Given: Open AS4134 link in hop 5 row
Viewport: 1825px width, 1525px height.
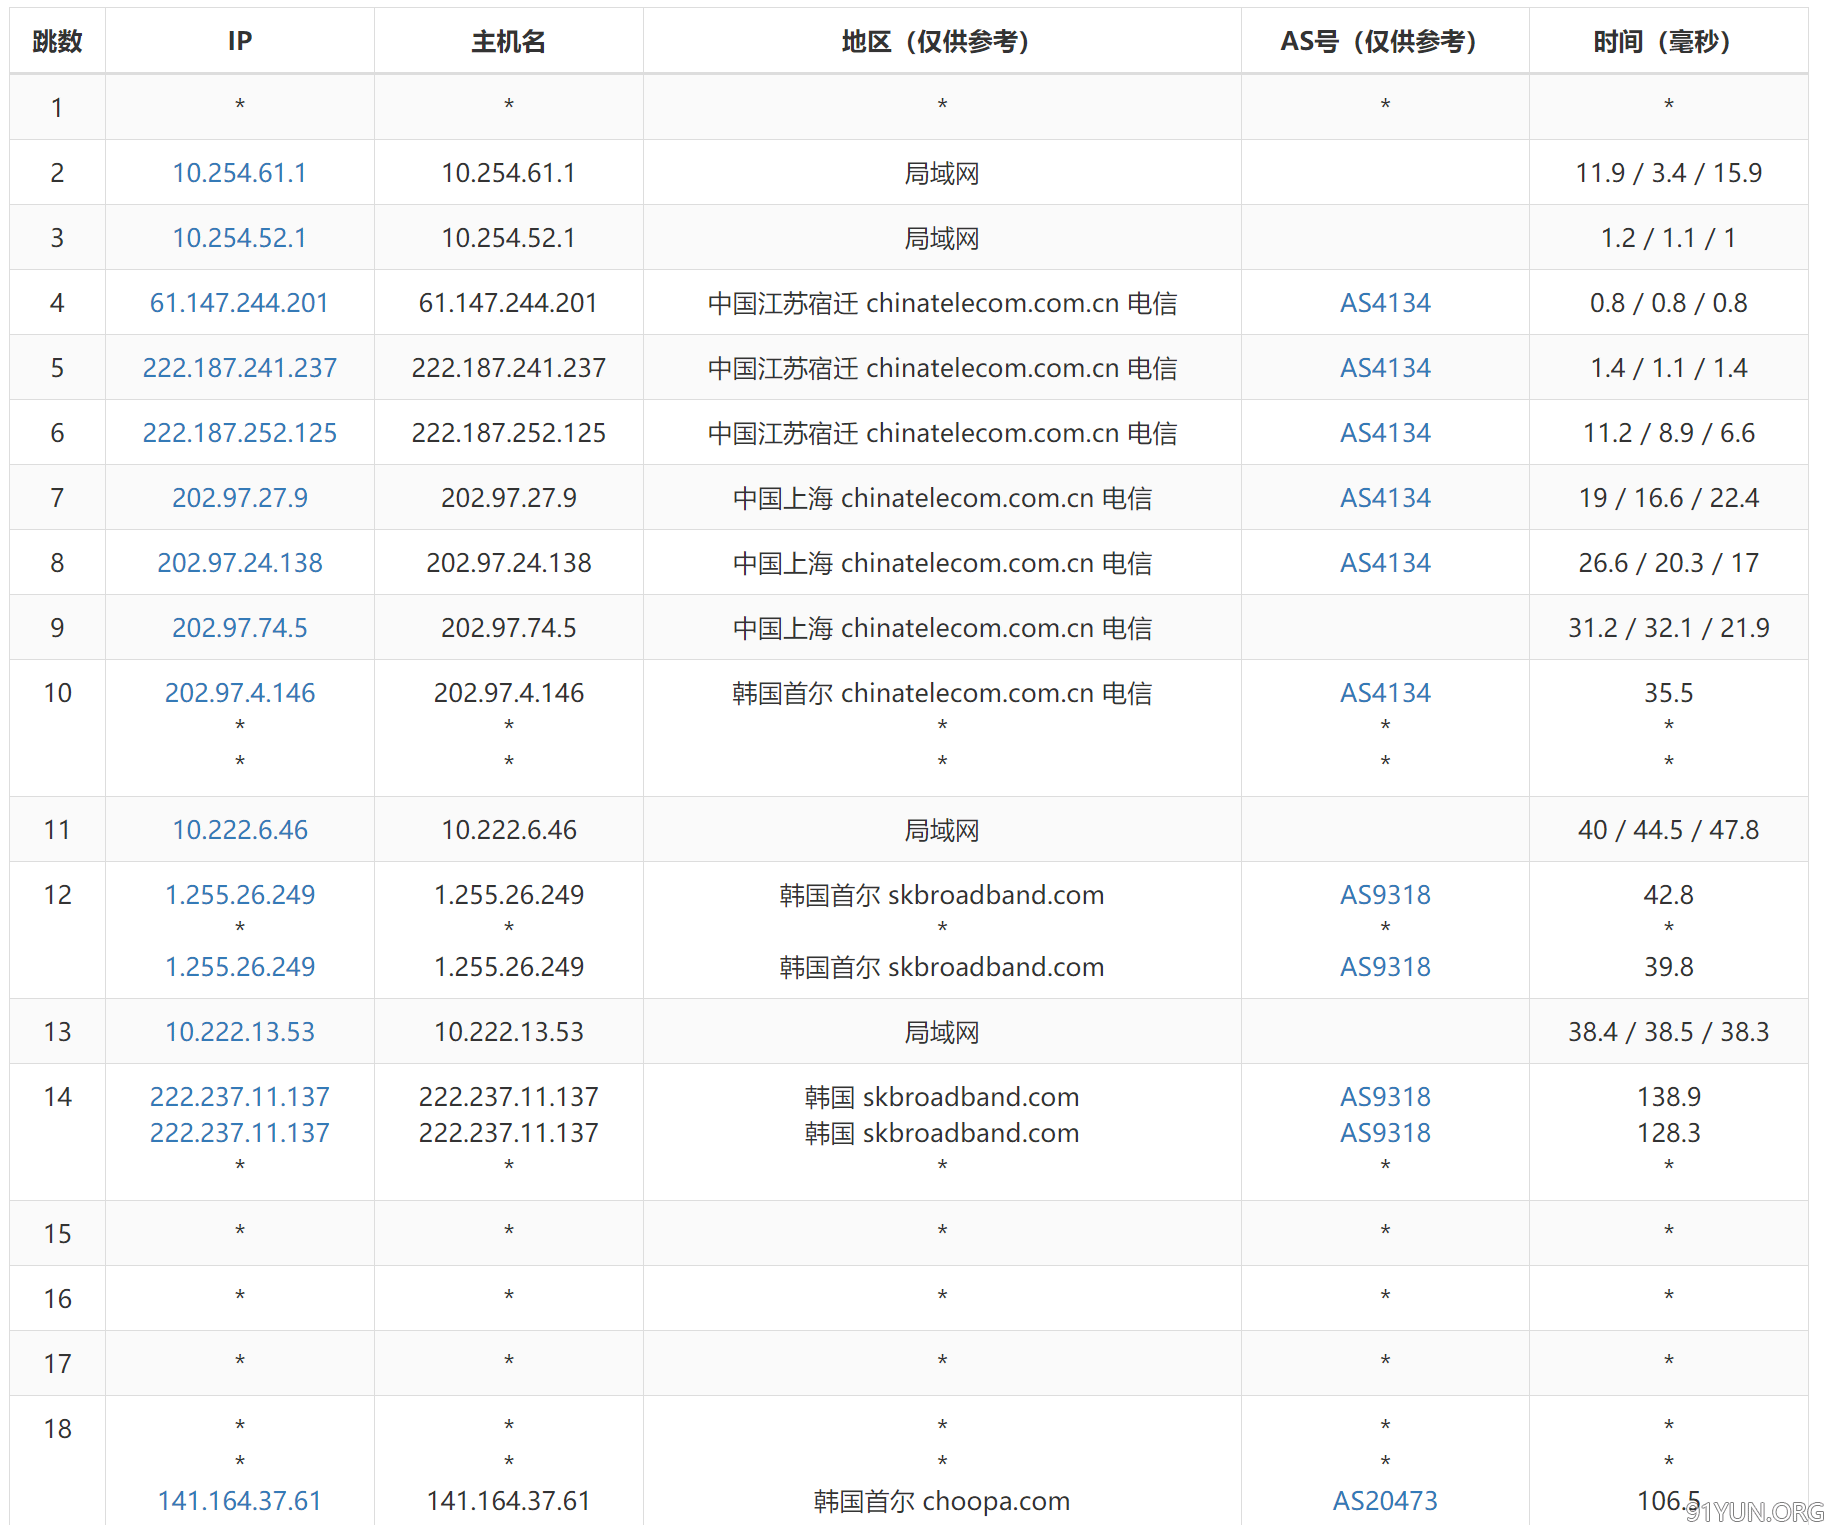Looking at the screenshot, I should [x=1385, y=368].
